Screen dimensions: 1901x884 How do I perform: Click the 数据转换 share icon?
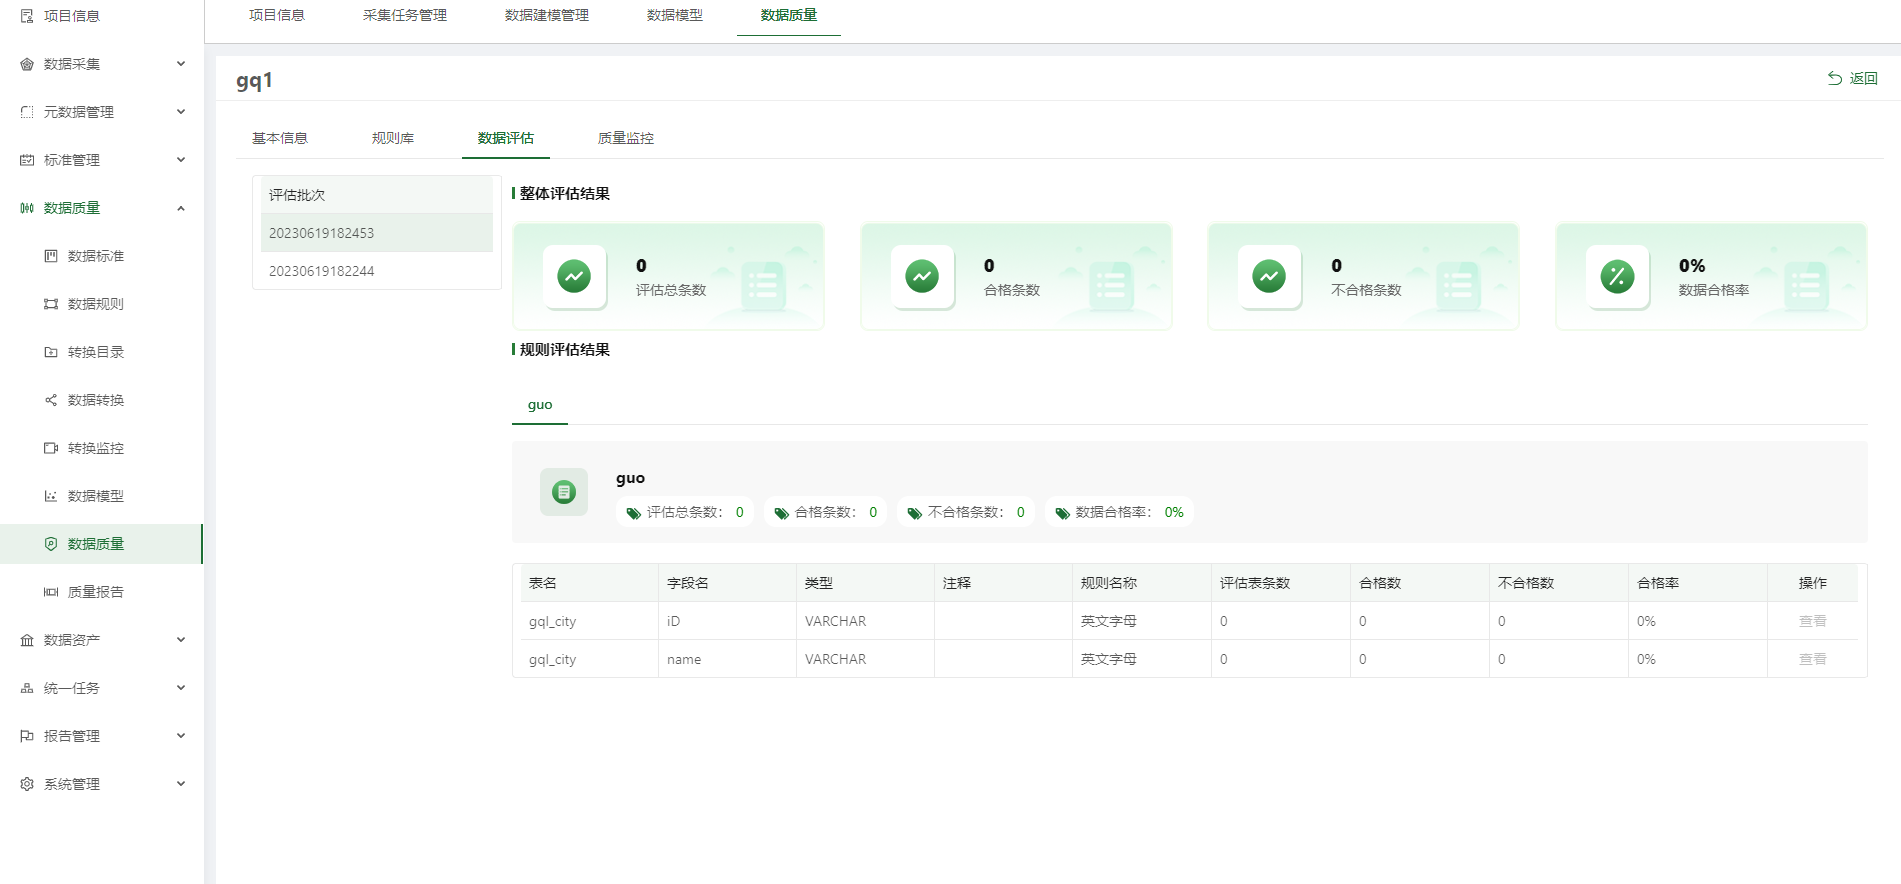51,400
